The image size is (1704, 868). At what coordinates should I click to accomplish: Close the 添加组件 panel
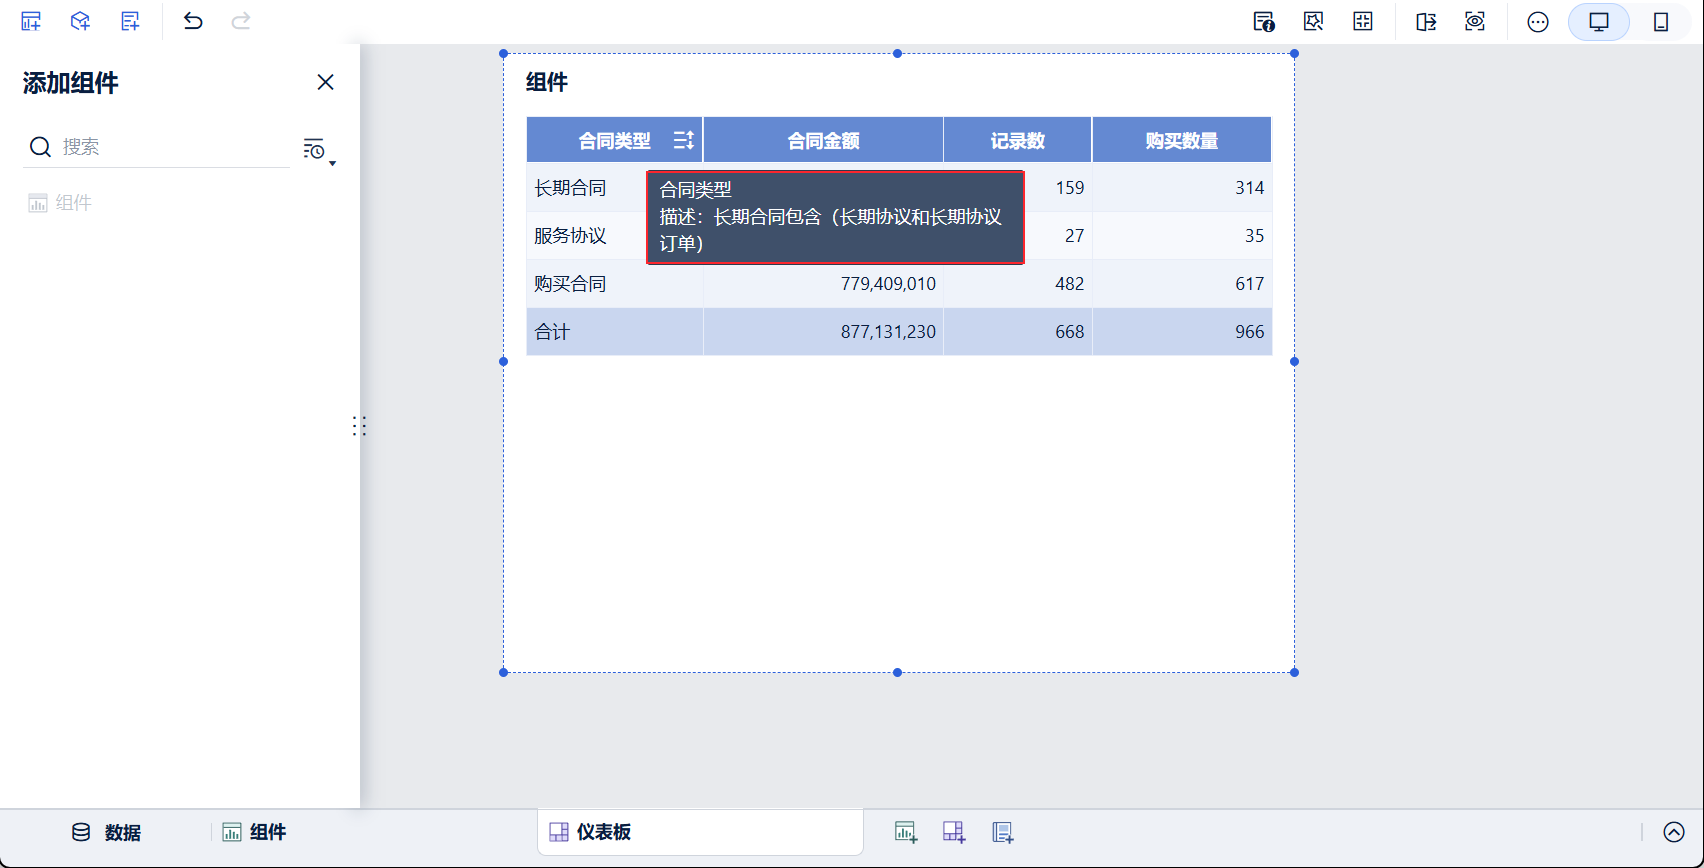[x=325, y=82]
